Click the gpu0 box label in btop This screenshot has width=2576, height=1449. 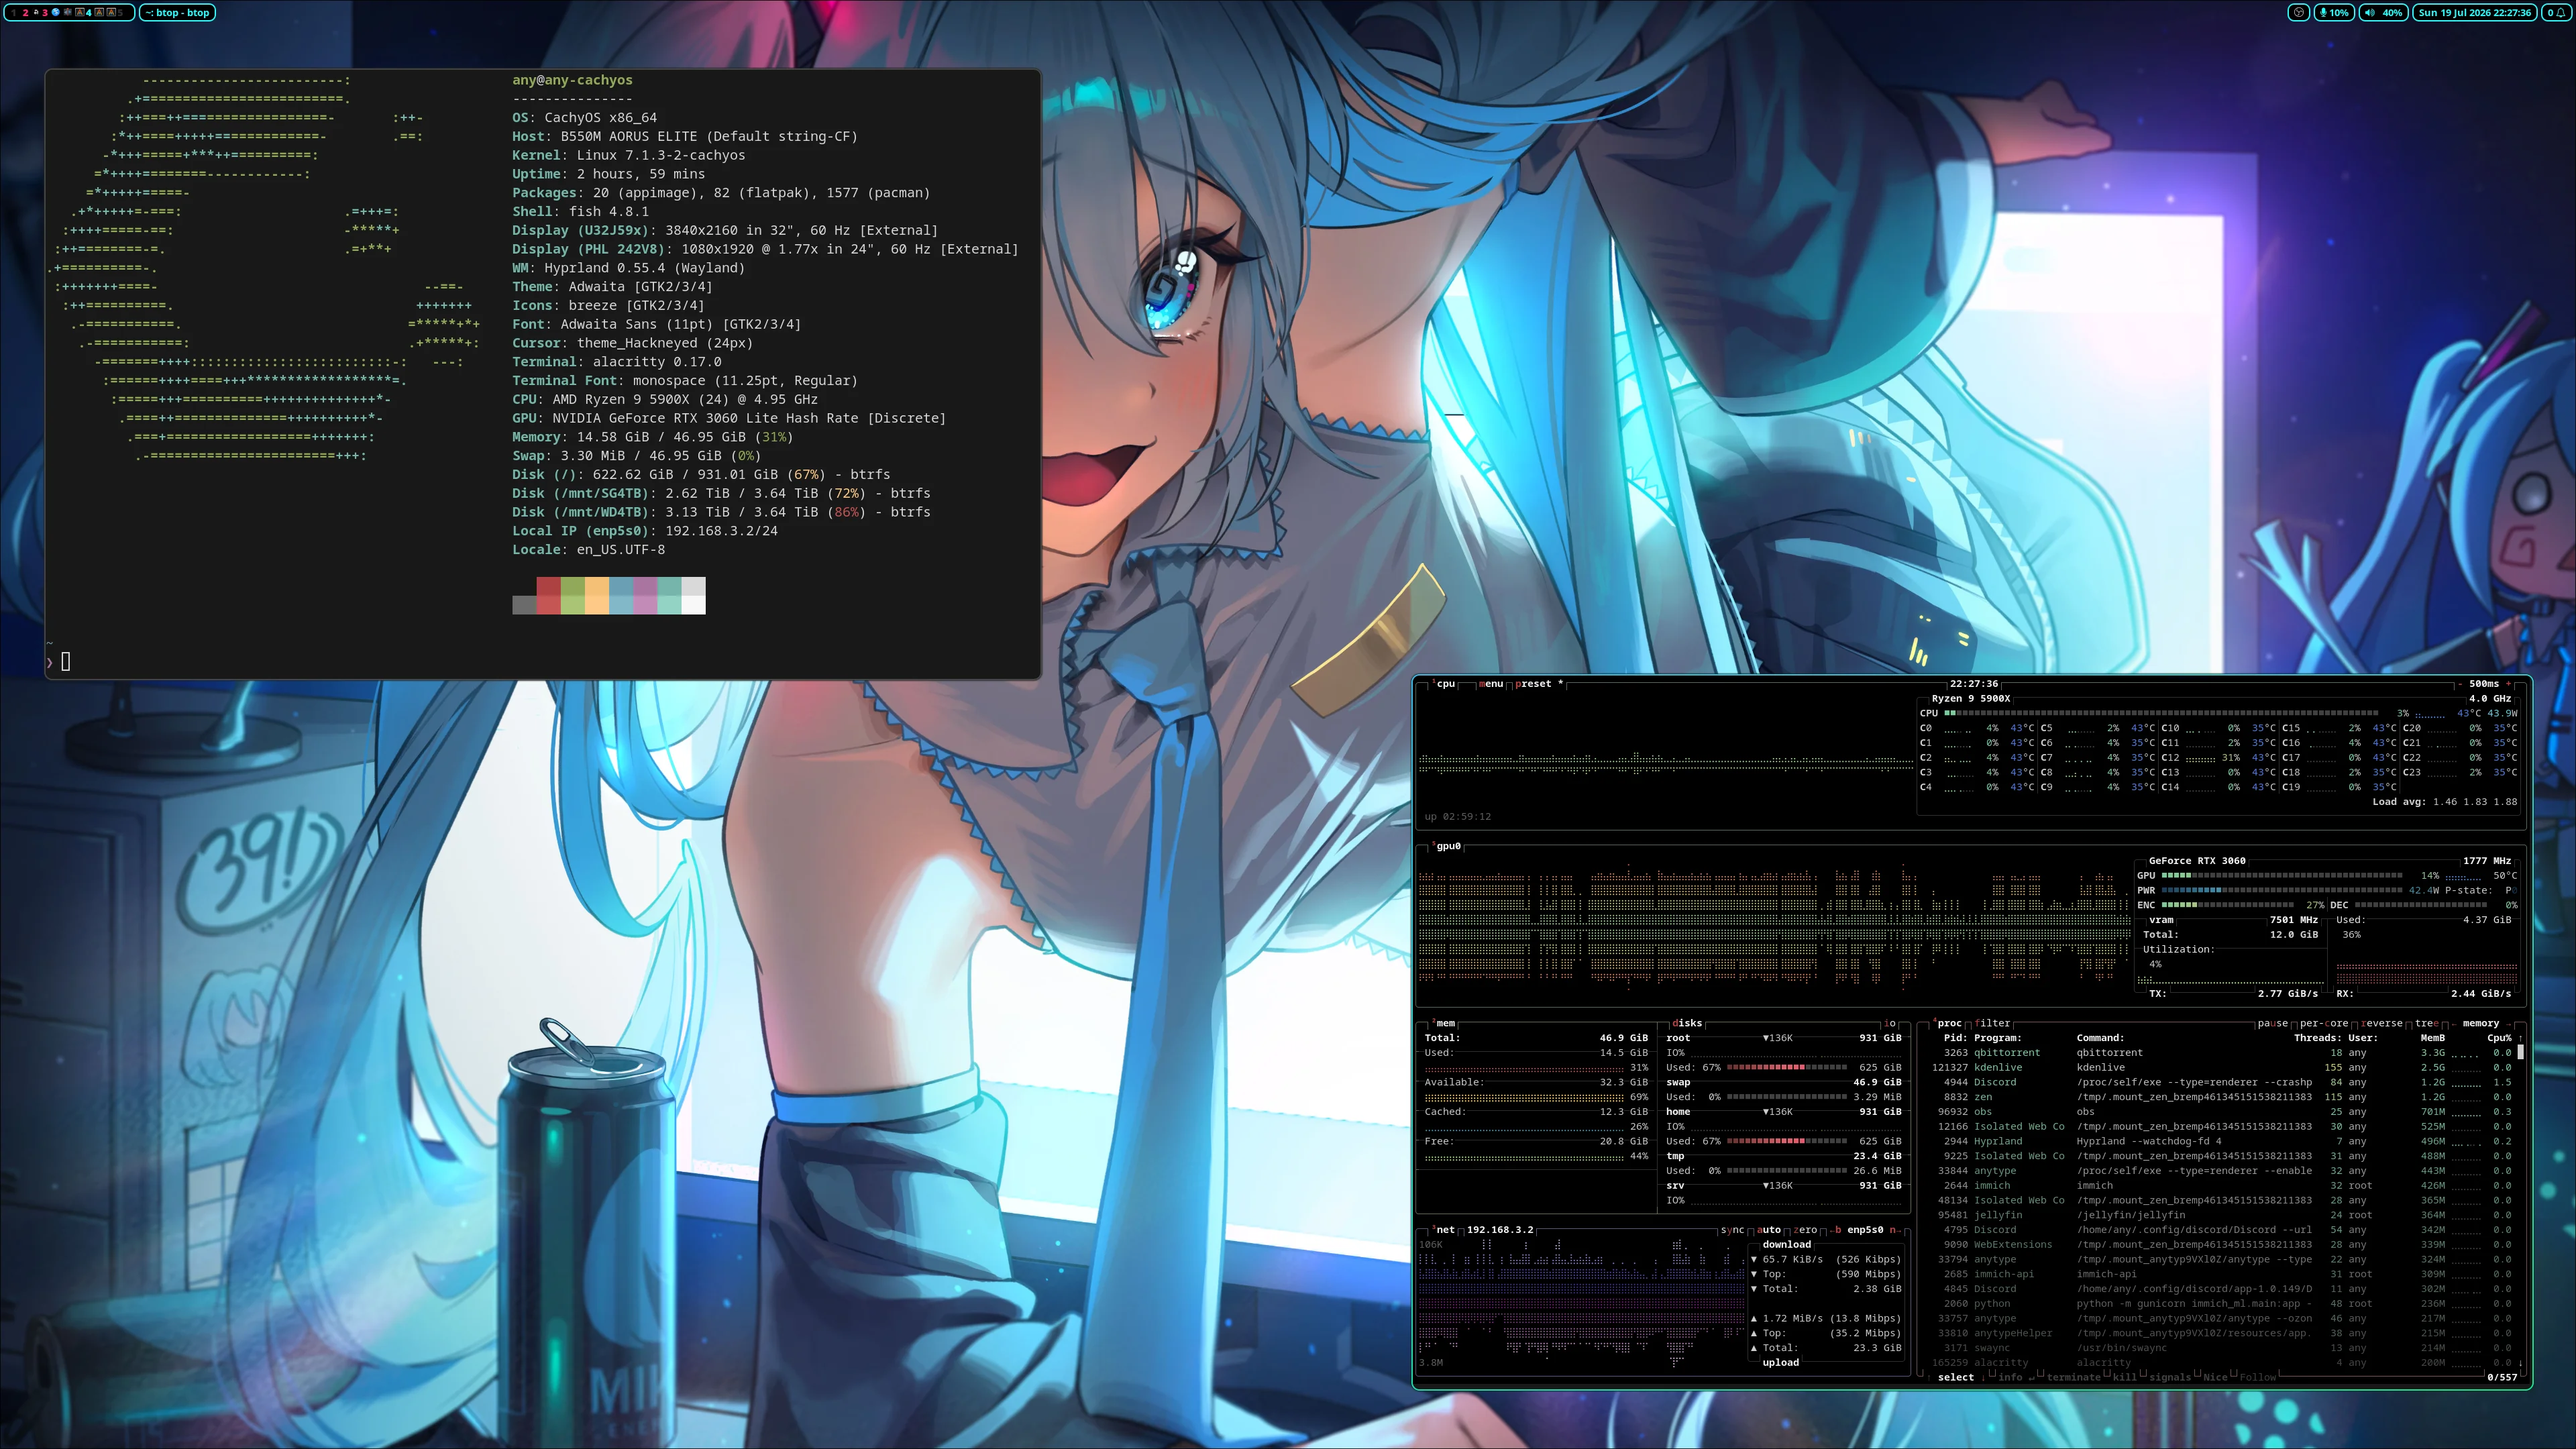(1448, 846)
